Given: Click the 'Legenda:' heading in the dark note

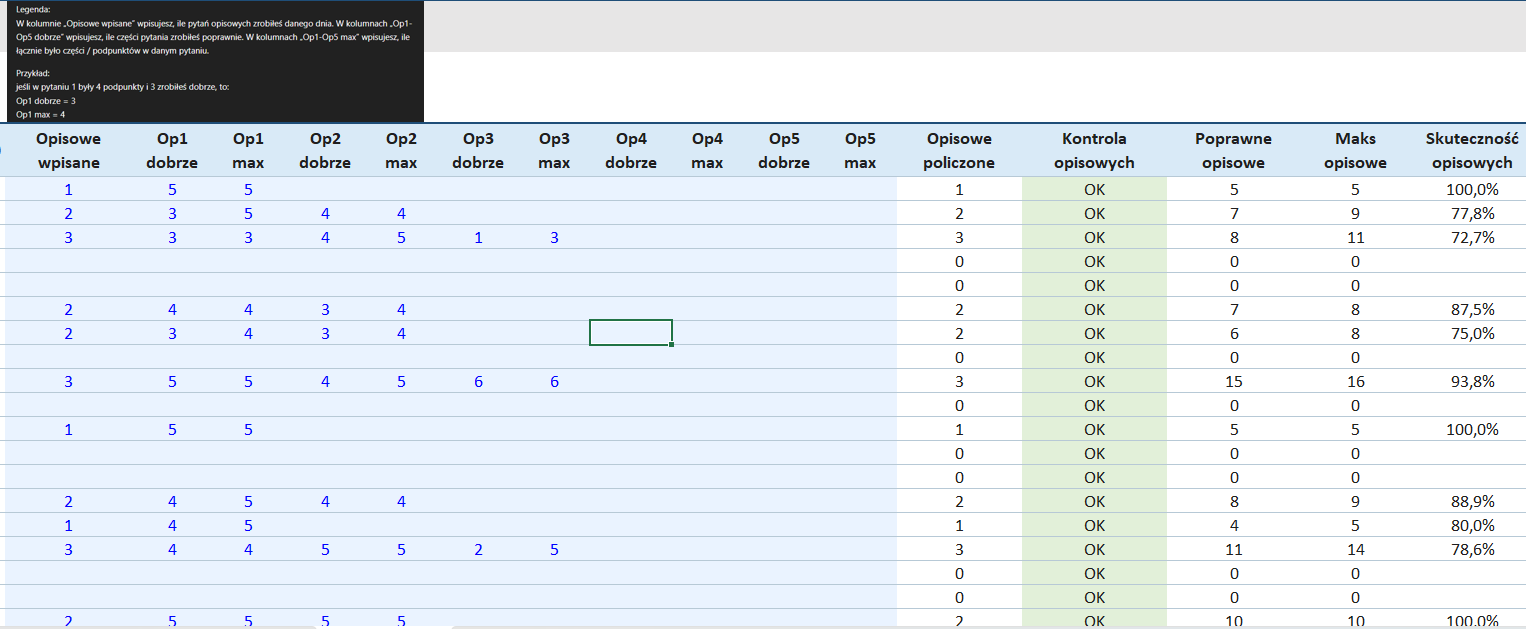Looking at the screenshot, I should pyautogui.click(x=33, y=9).
